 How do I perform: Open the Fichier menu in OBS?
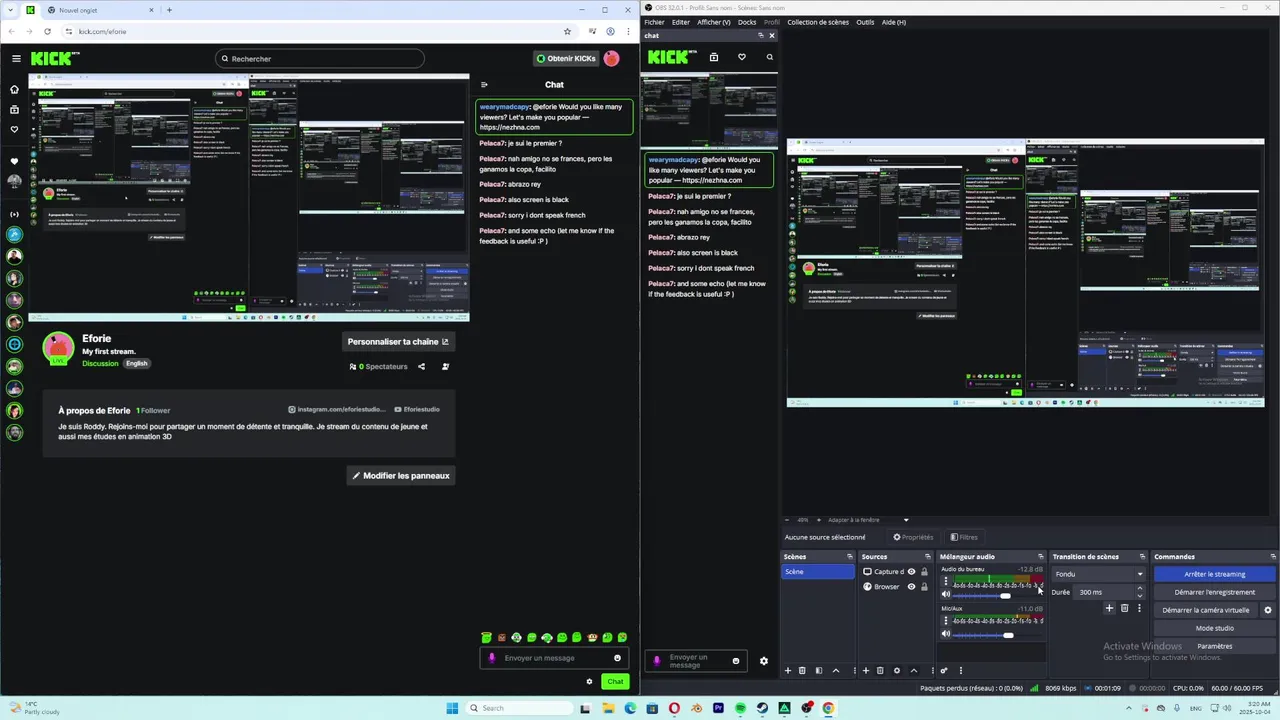(655, 22)
